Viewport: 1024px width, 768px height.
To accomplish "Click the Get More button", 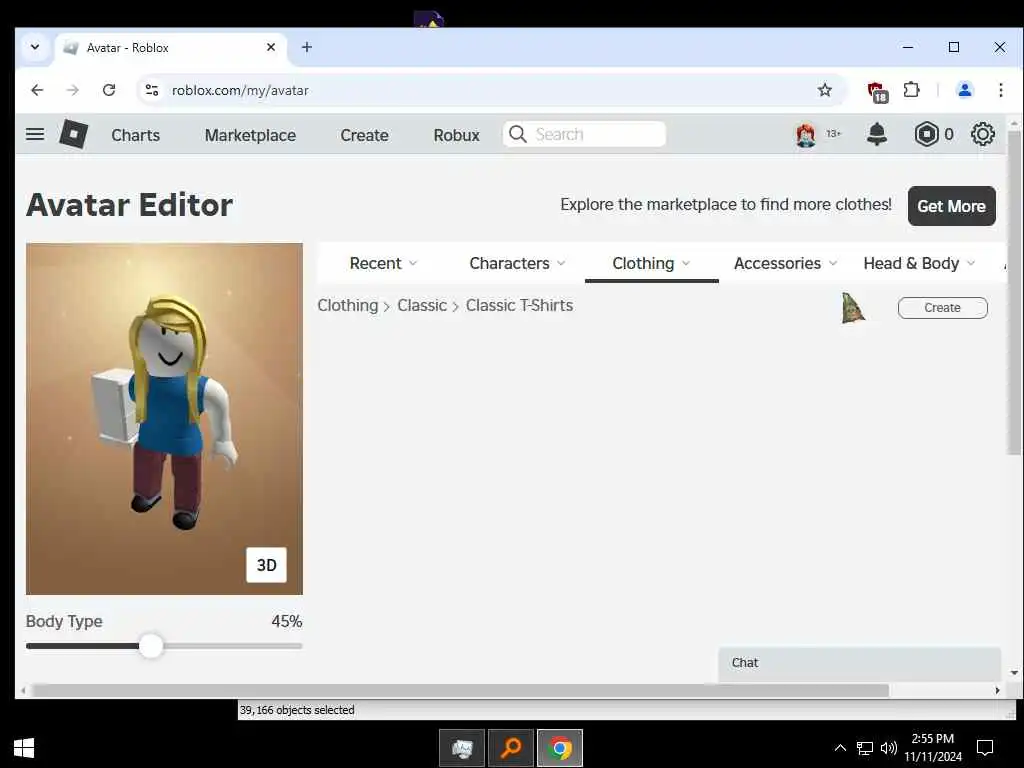I will pos(952,206).
